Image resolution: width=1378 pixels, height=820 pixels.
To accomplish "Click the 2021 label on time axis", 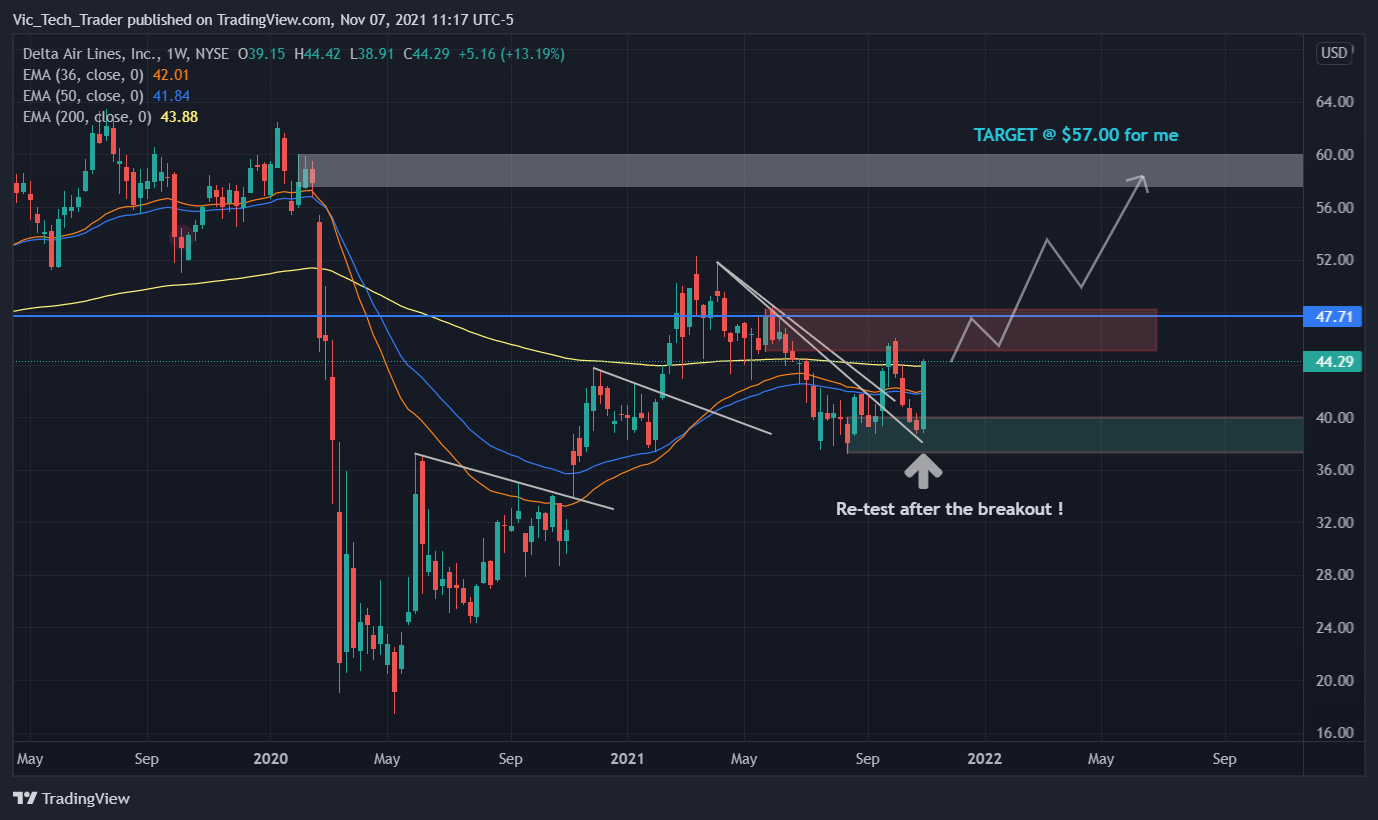I will pyautogui.click(x=628, y=759).
